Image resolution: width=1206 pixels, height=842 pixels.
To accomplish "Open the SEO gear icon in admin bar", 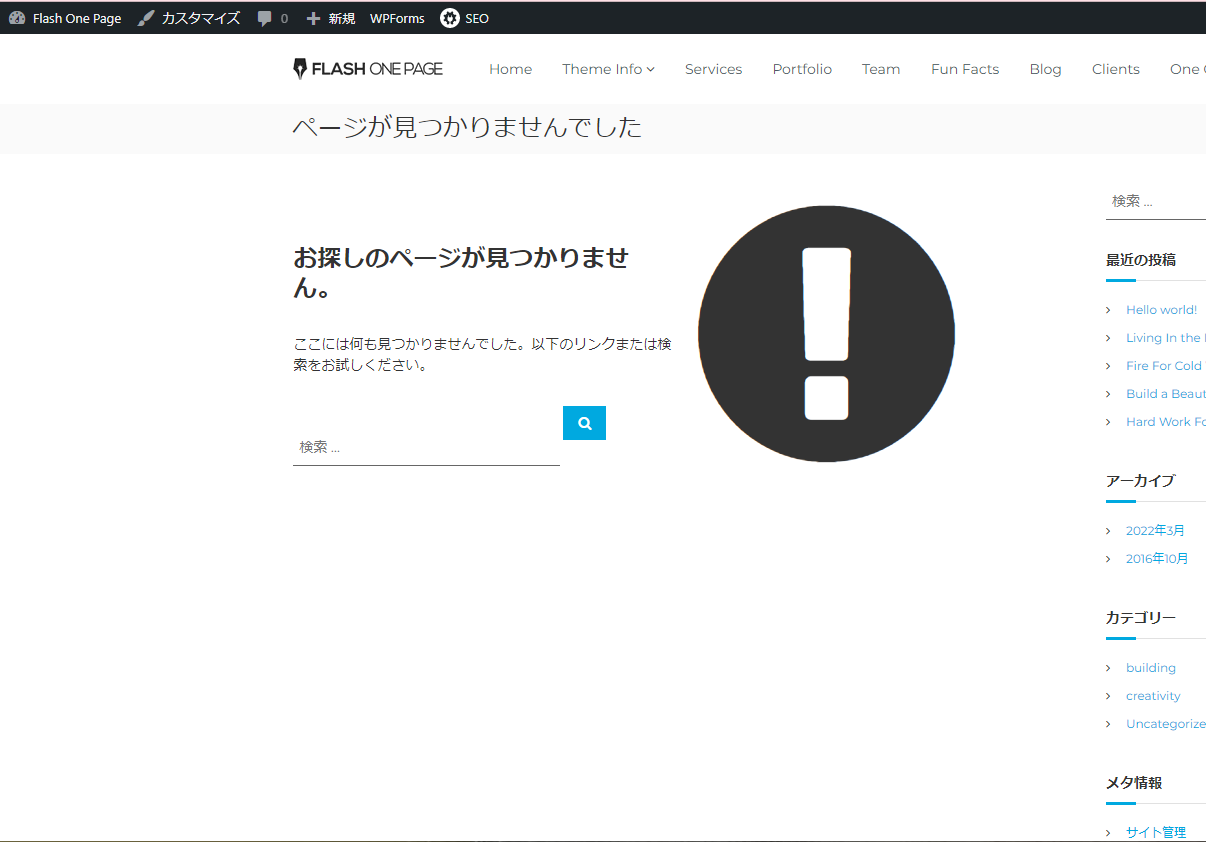I will 449,17.
